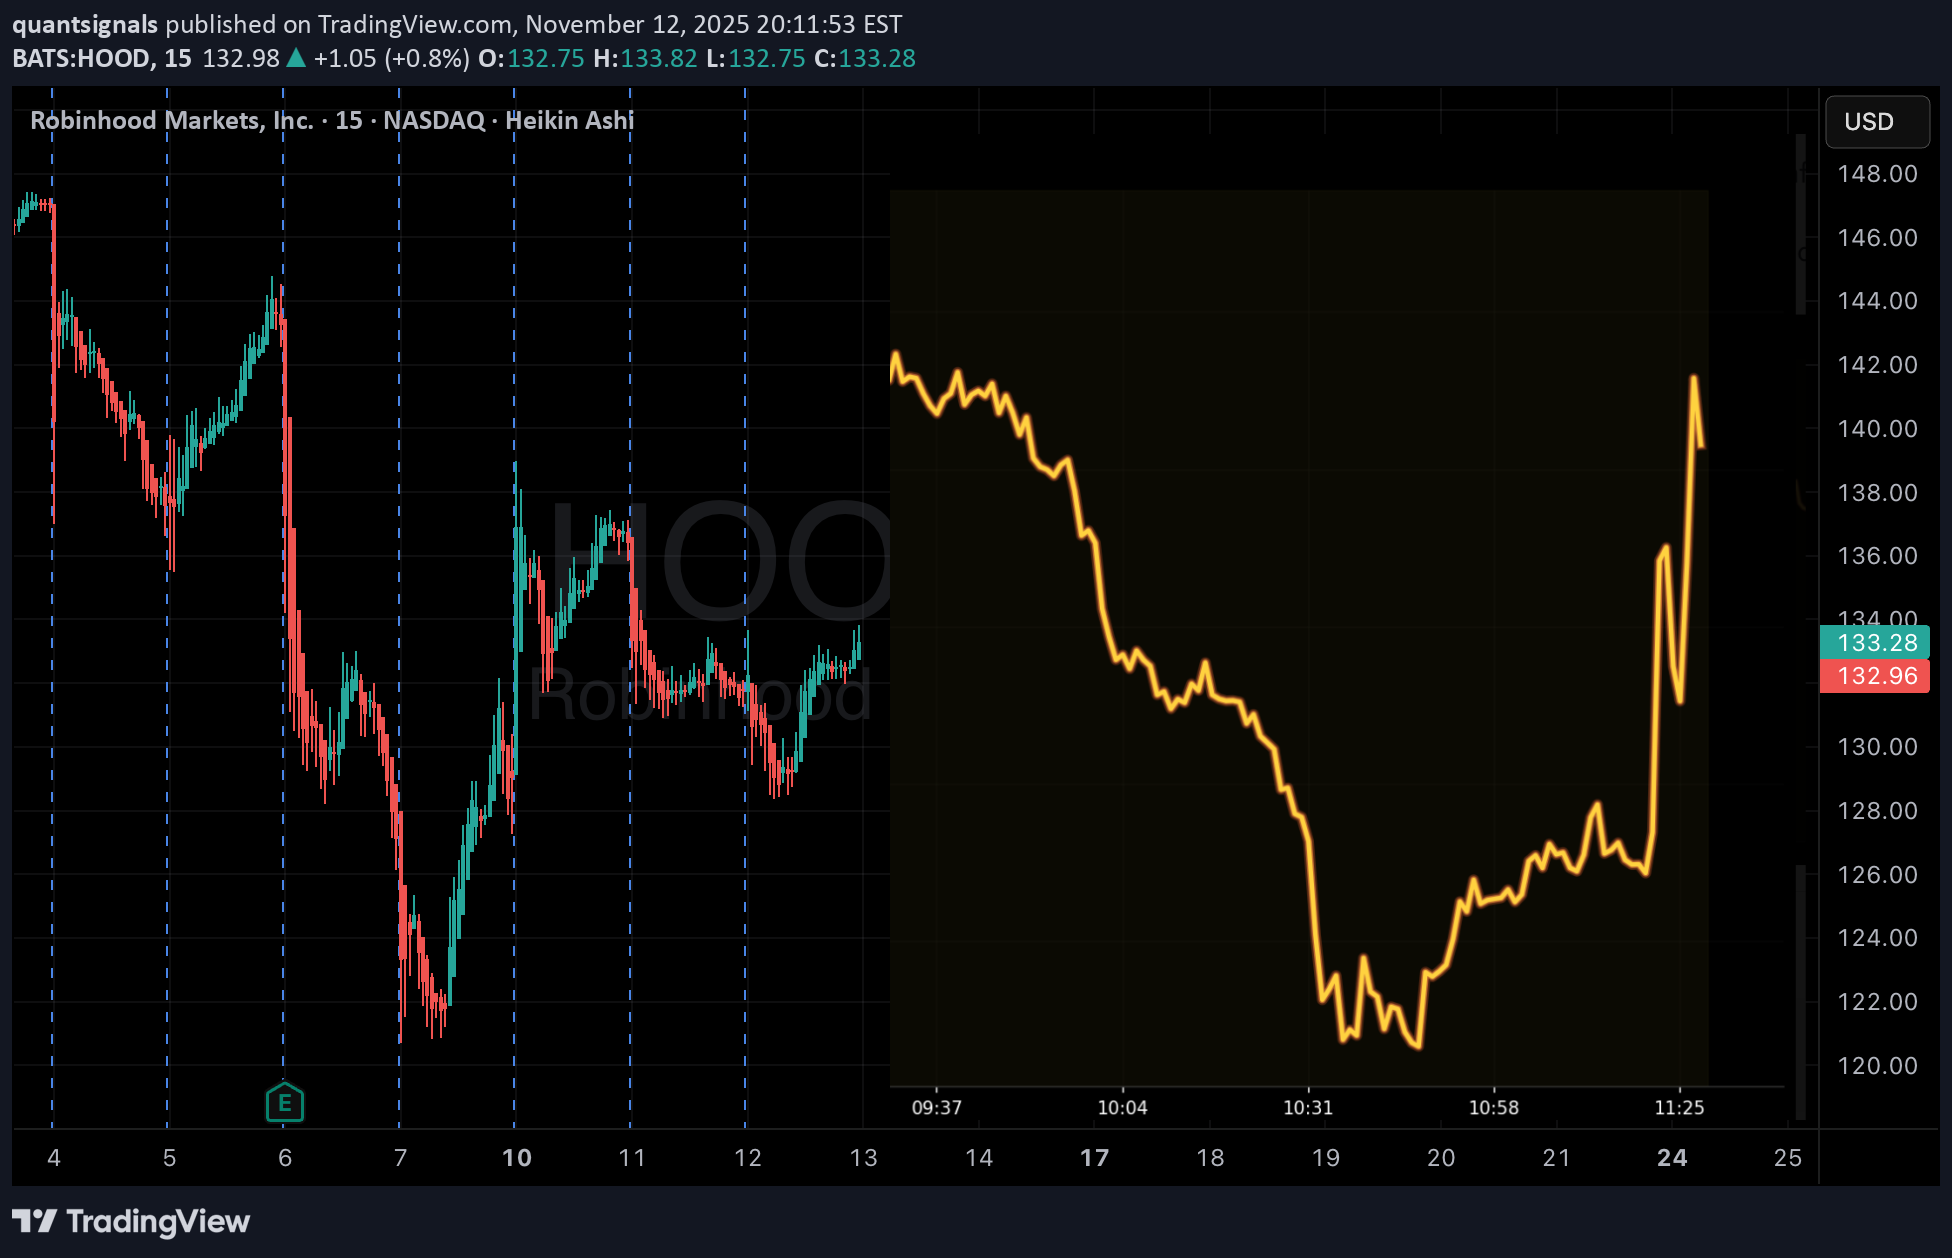The width and height of the screenshot is (1952, 1258).
Task: Select the green 133.28 price label
Action: click(x=1876, y=643)
